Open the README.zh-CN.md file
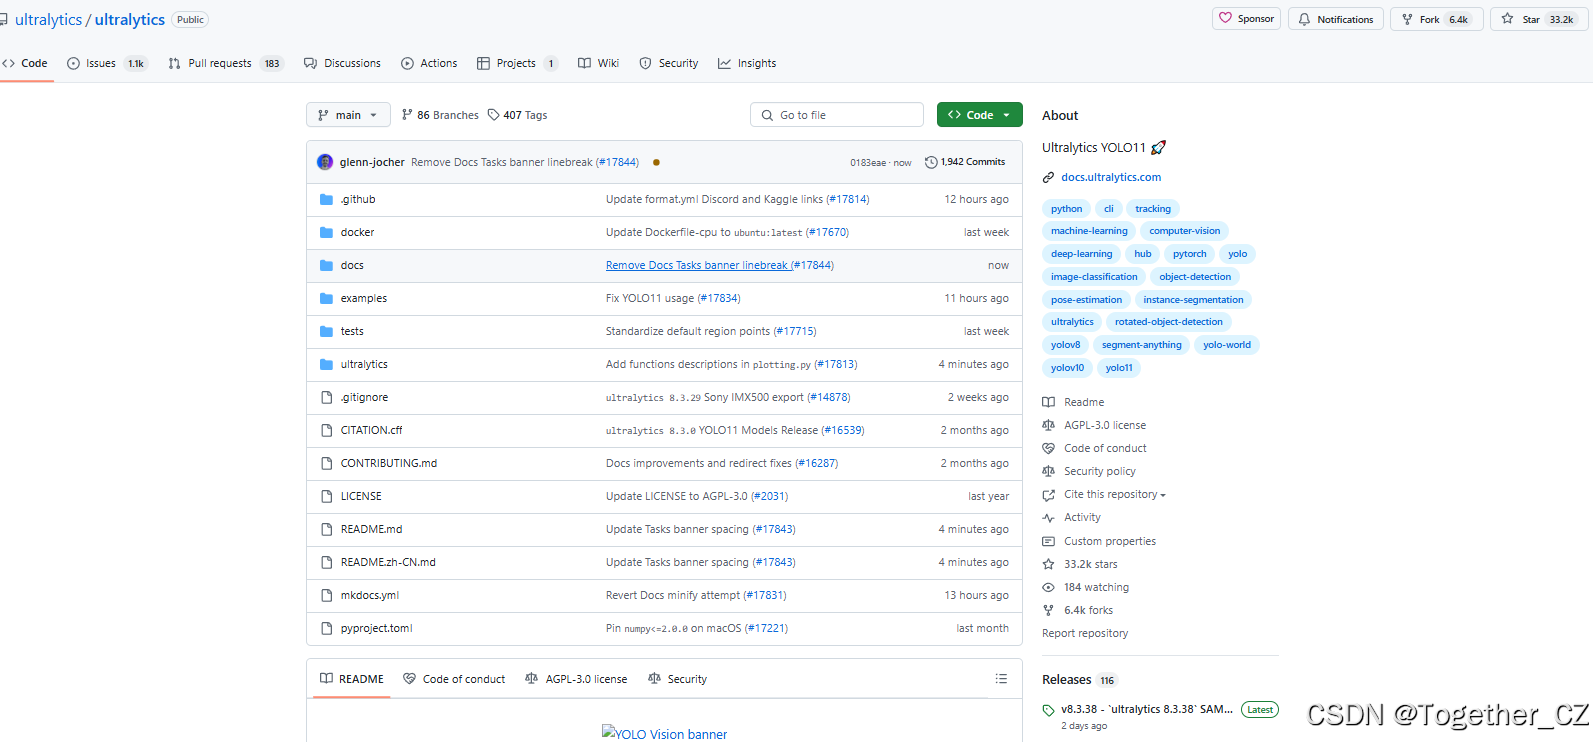 388,563
